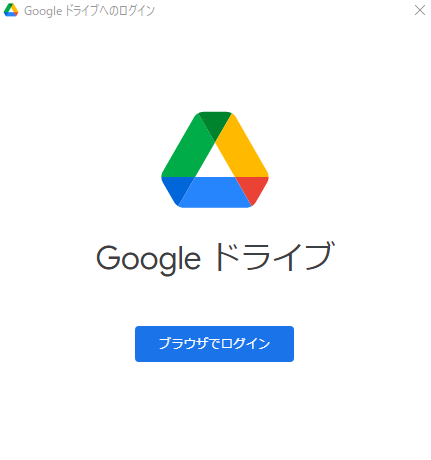The height and width of the screenshot is (460, 431).
Task: Click the word Google in the window title
Action: (x=43, y=11)
